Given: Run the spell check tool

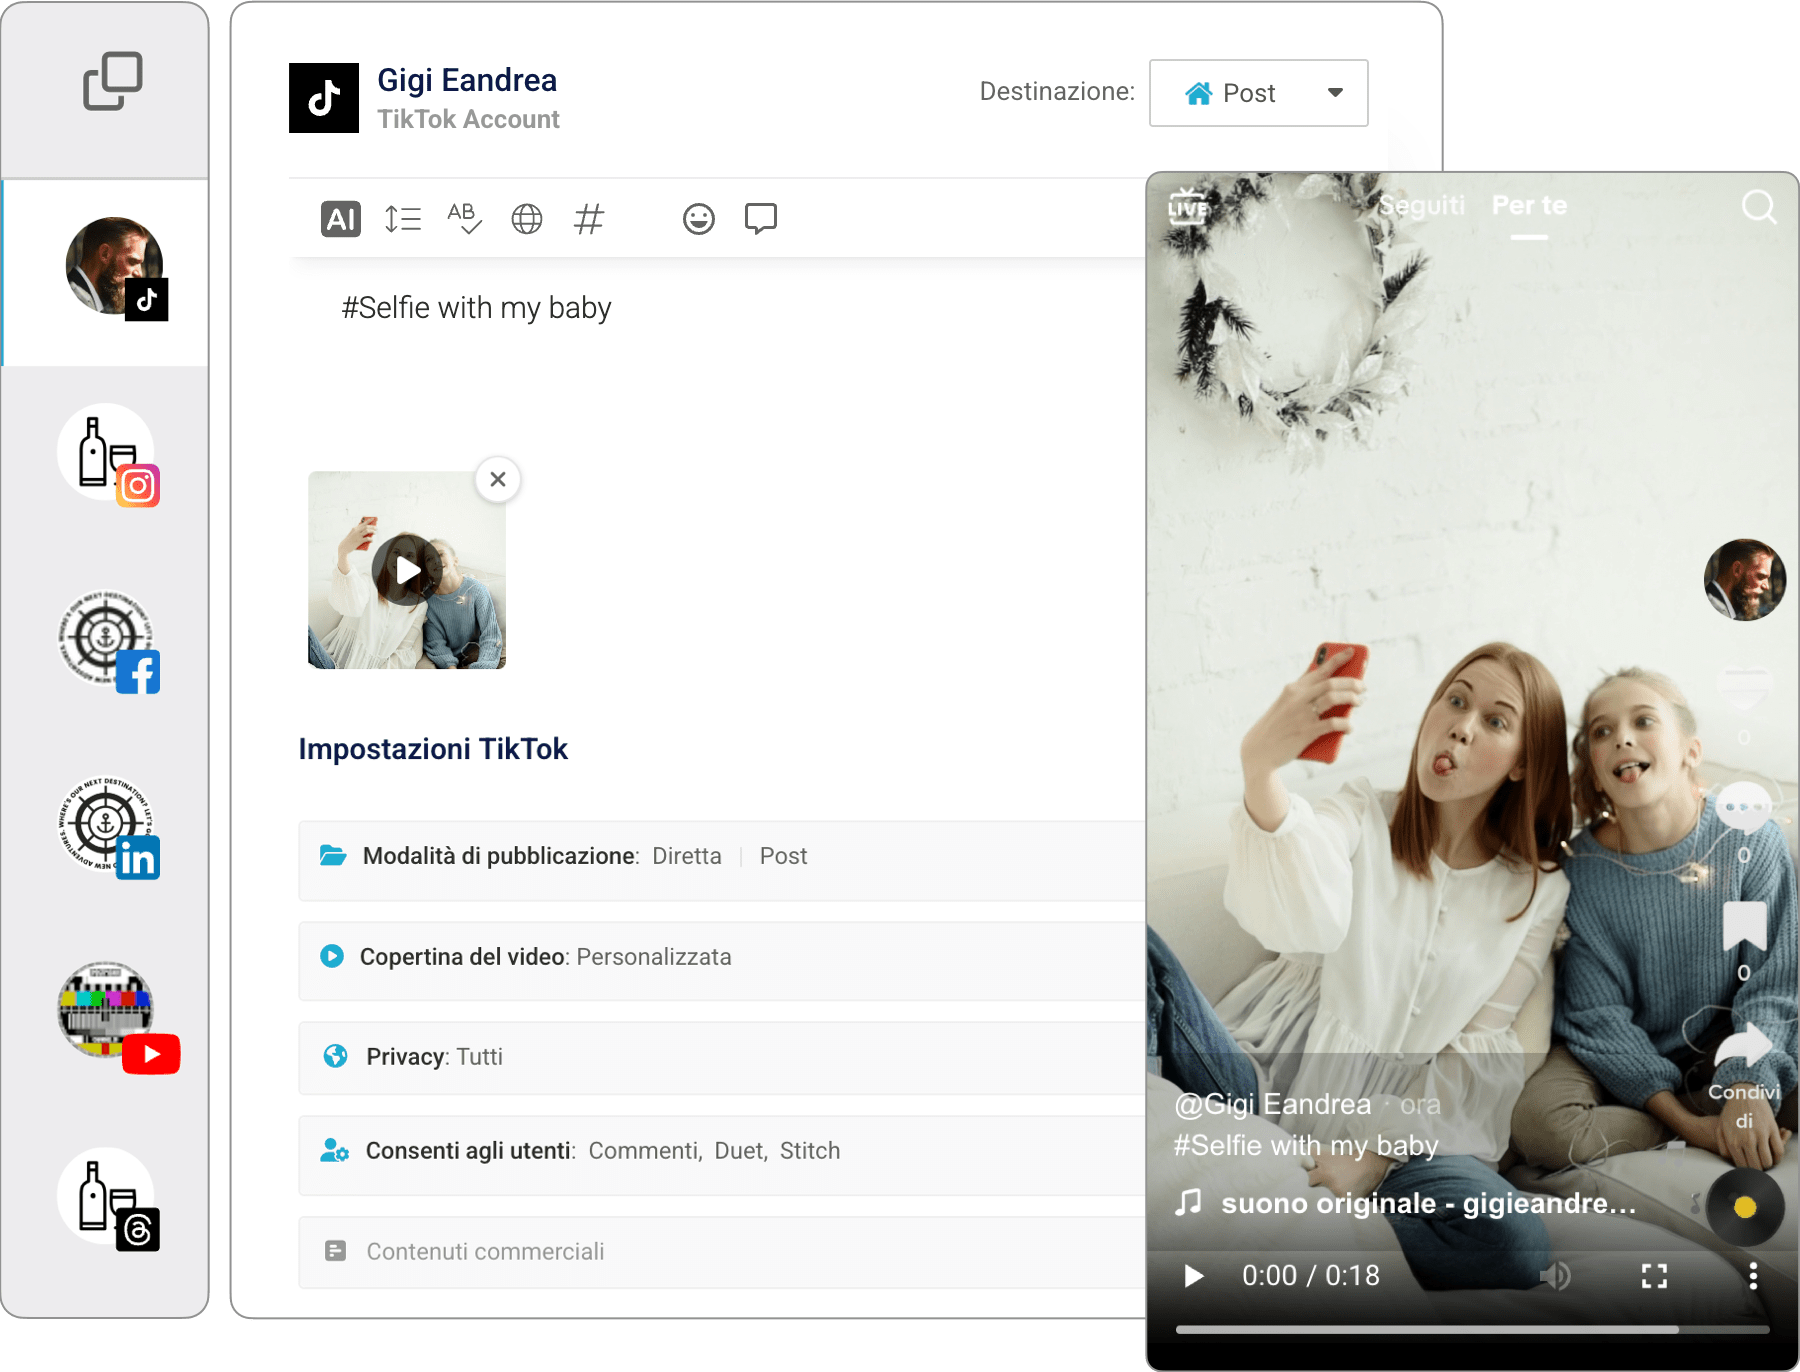Looking at the screenshot, I should point(464,219).
